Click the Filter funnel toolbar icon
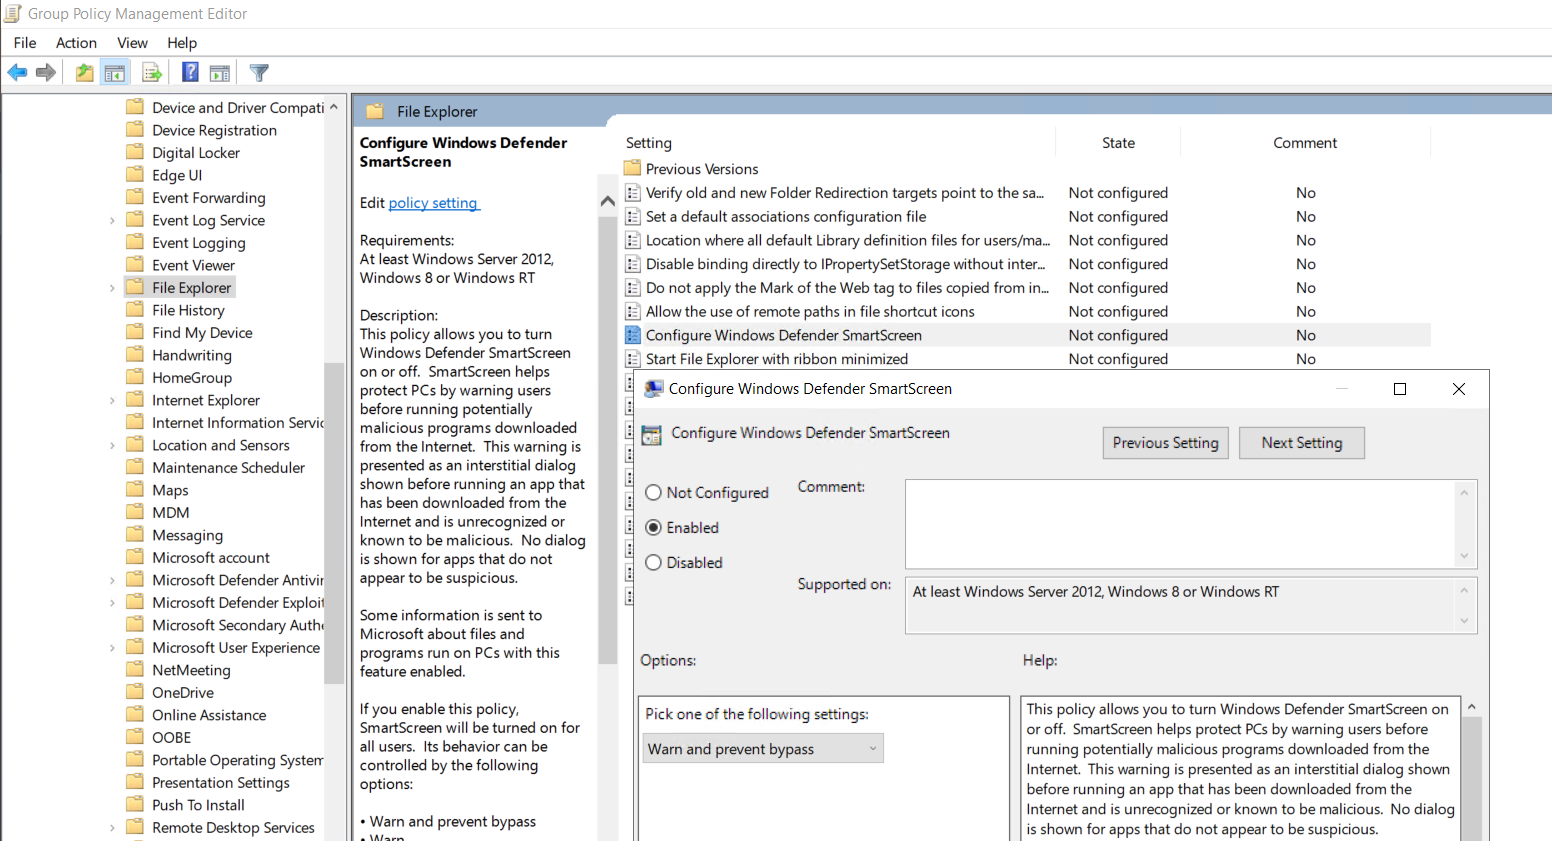 click(259, 72)
